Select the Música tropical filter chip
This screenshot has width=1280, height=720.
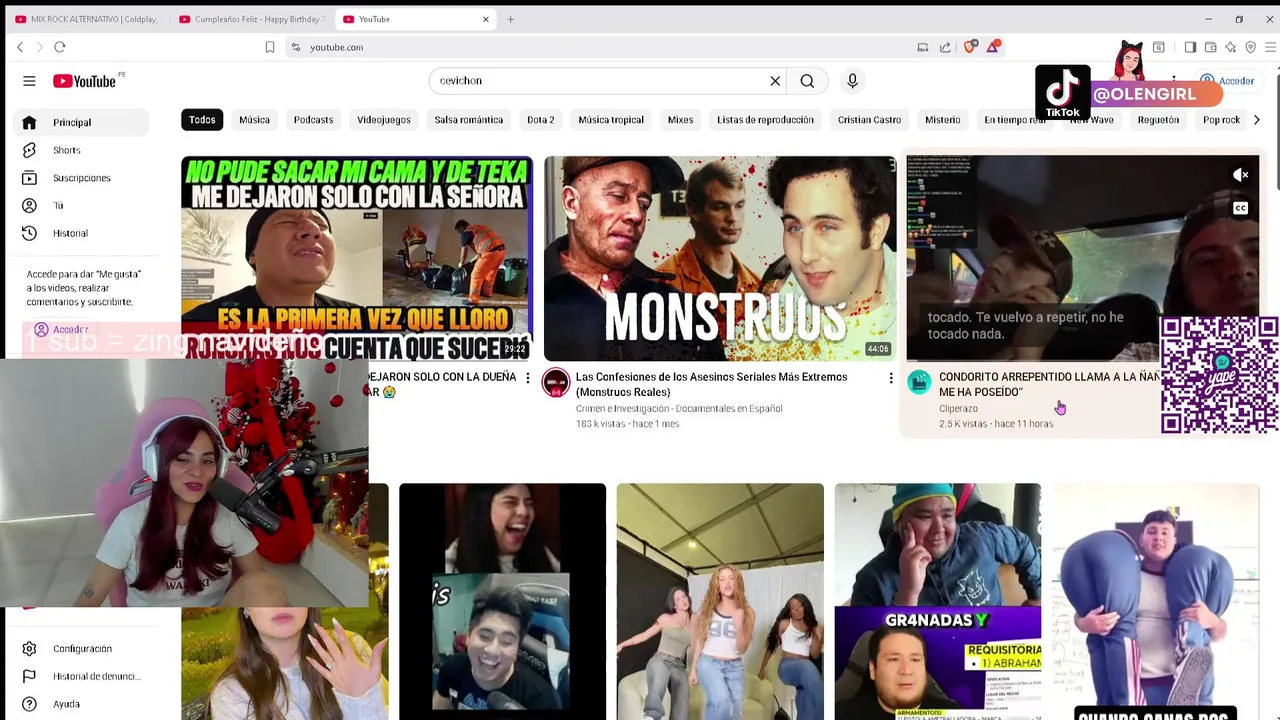[x=611, y=120]
